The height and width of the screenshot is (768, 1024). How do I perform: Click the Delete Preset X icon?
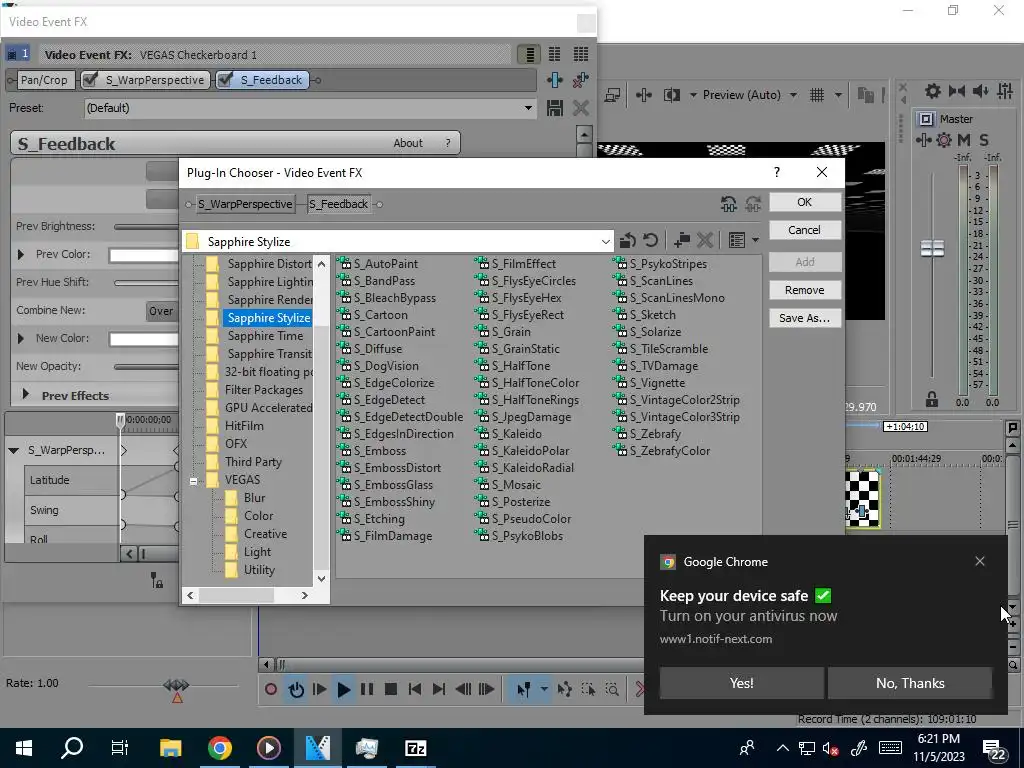coord(581,108)
